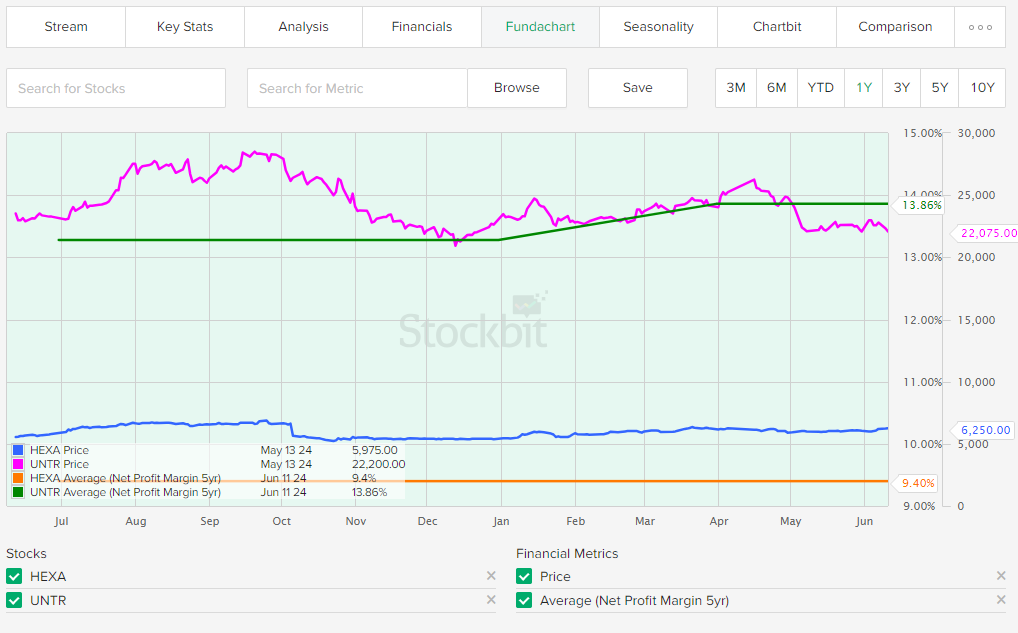Open the three-dots more tabs menu
The width and height of the screenshot is (1018, 633).
click(x=980, y=27)
